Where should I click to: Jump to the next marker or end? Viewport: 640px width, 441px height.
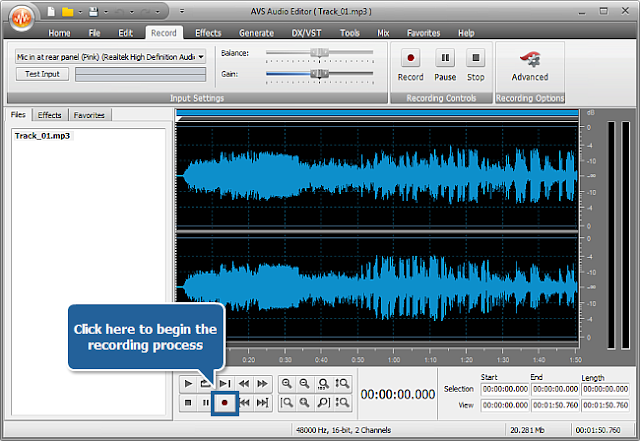click(262, 403)
